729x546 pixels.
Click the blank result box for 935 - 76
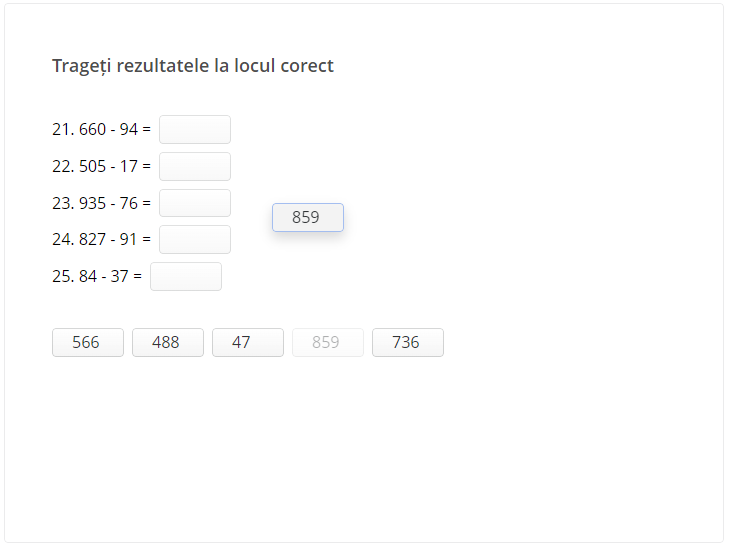coord(195,203)
